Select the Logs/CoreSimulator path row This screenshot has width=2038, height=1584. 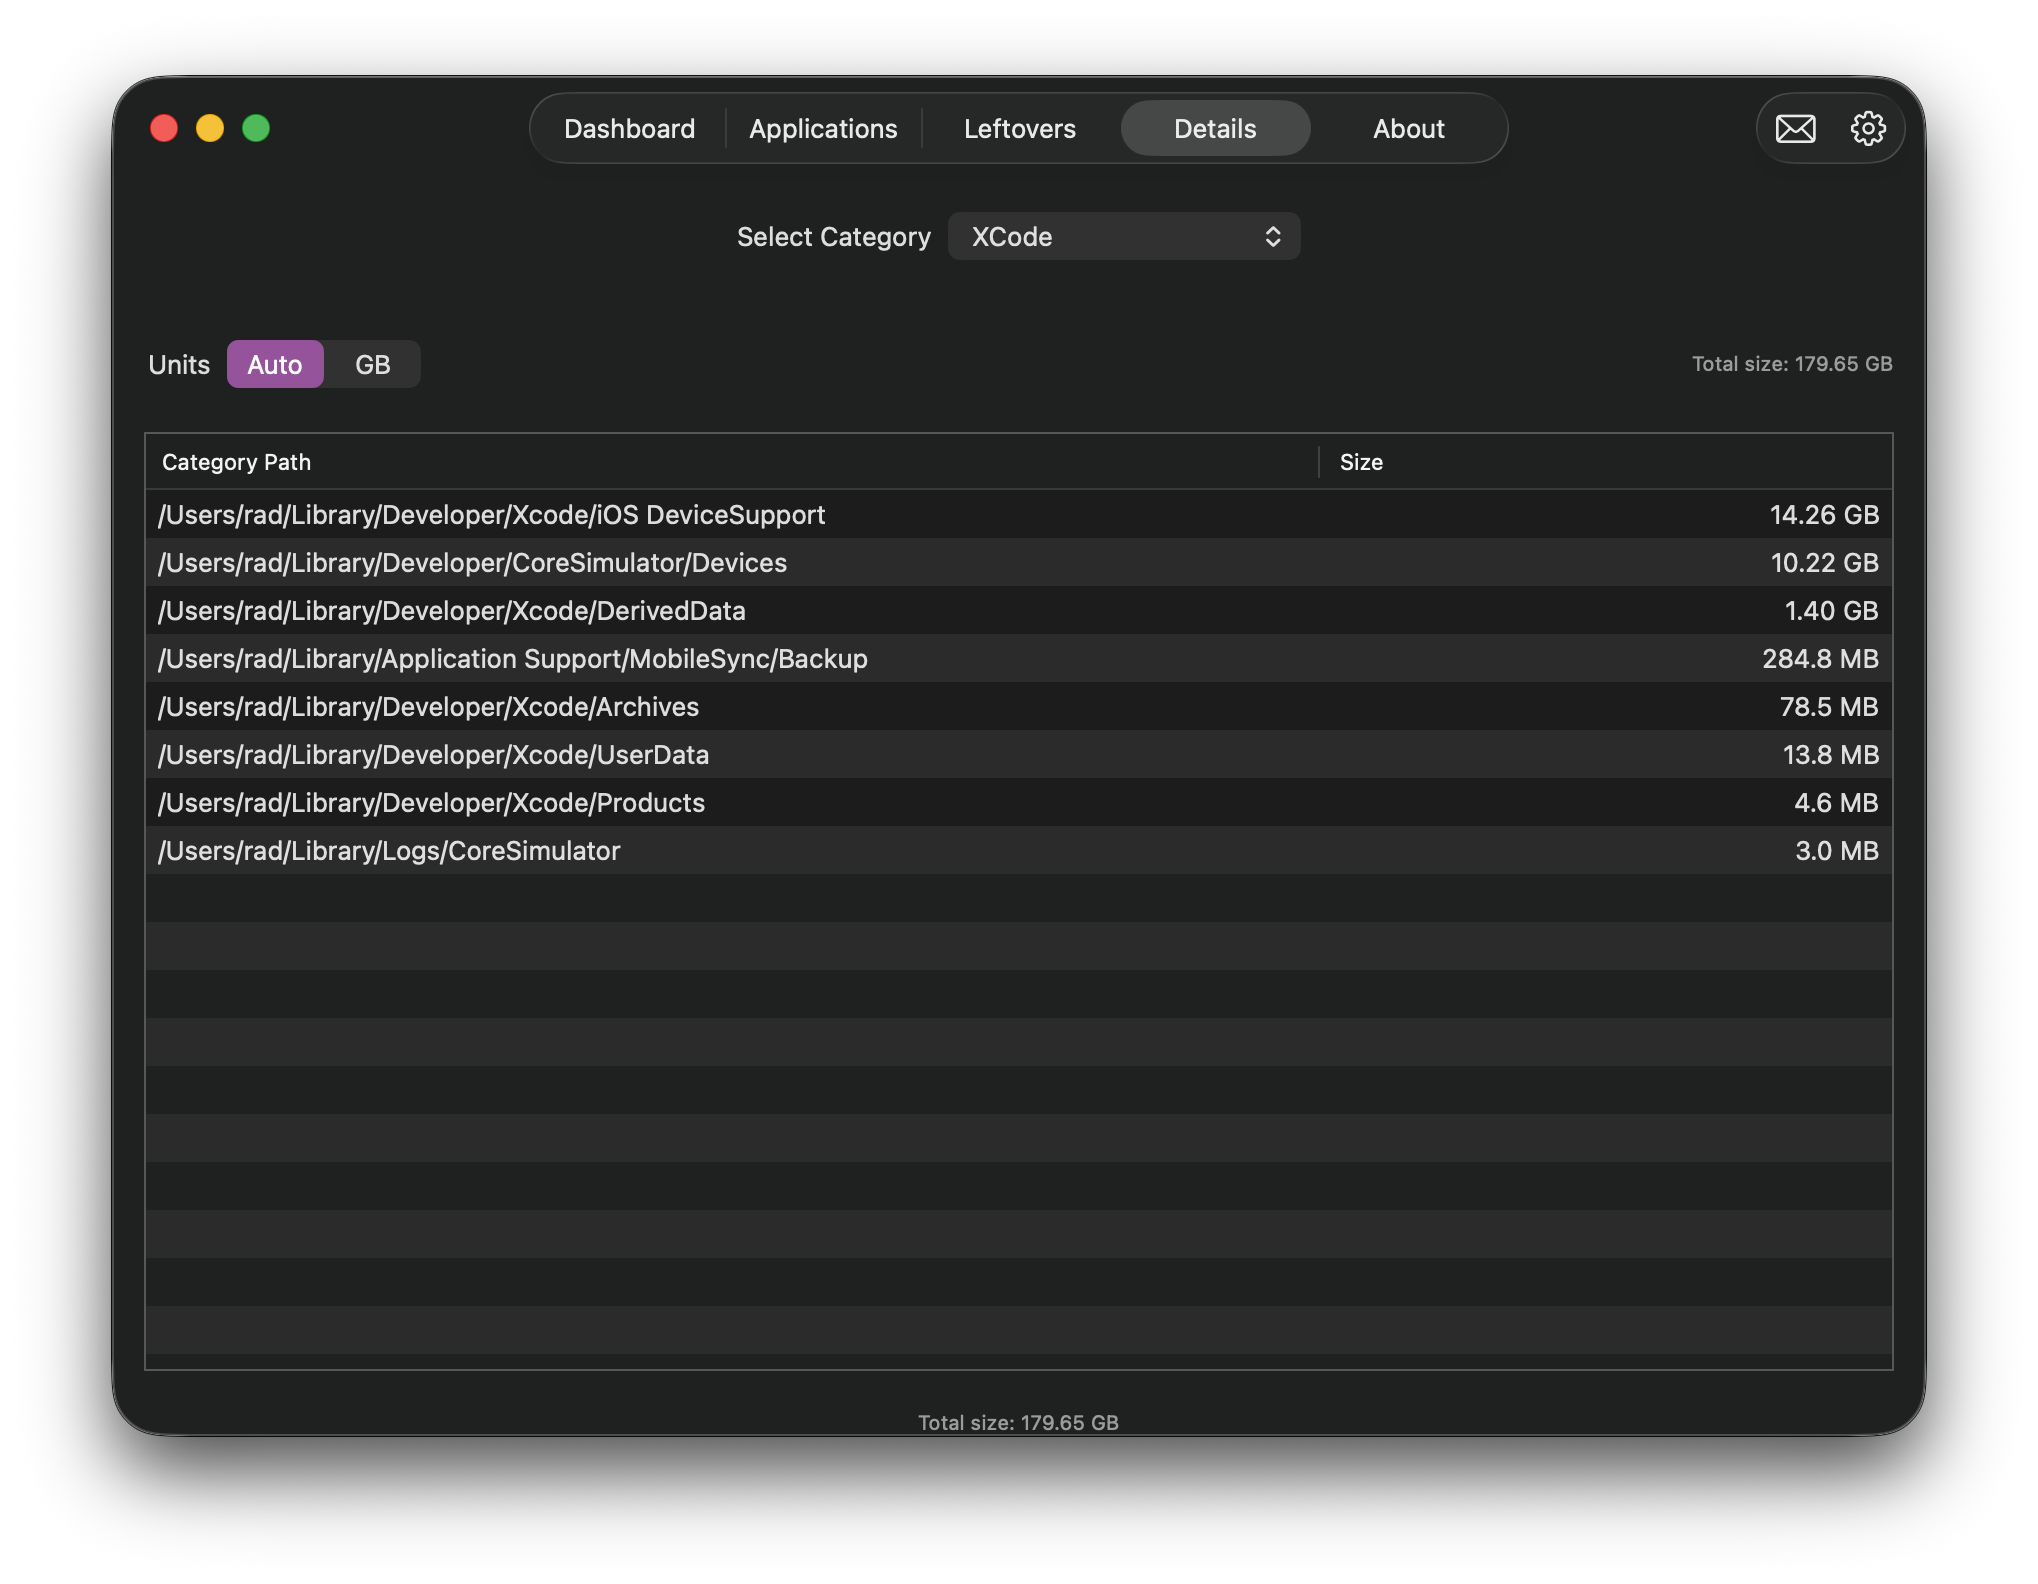tap(1019, 851)
